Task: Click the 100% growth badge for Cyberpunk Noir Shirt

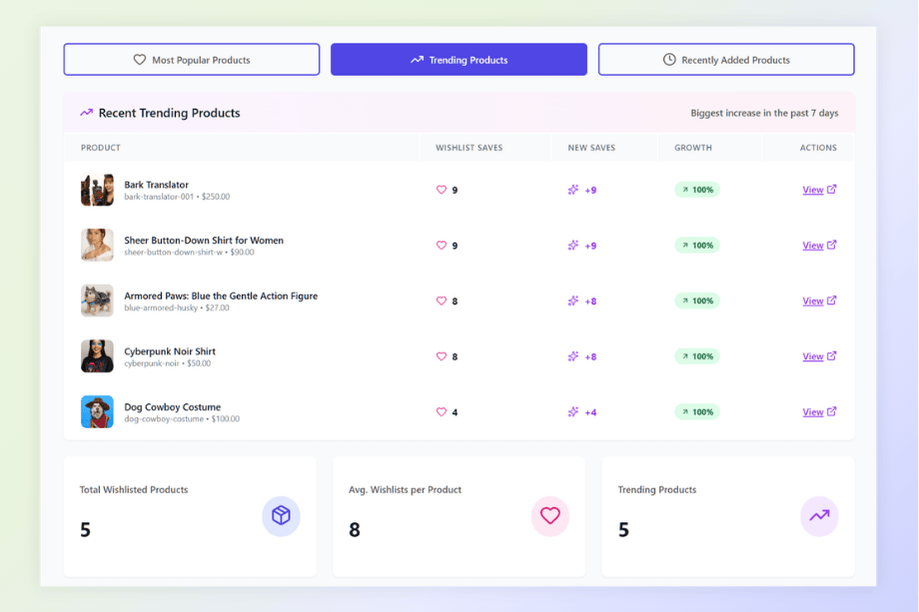Action: [696, 356]
